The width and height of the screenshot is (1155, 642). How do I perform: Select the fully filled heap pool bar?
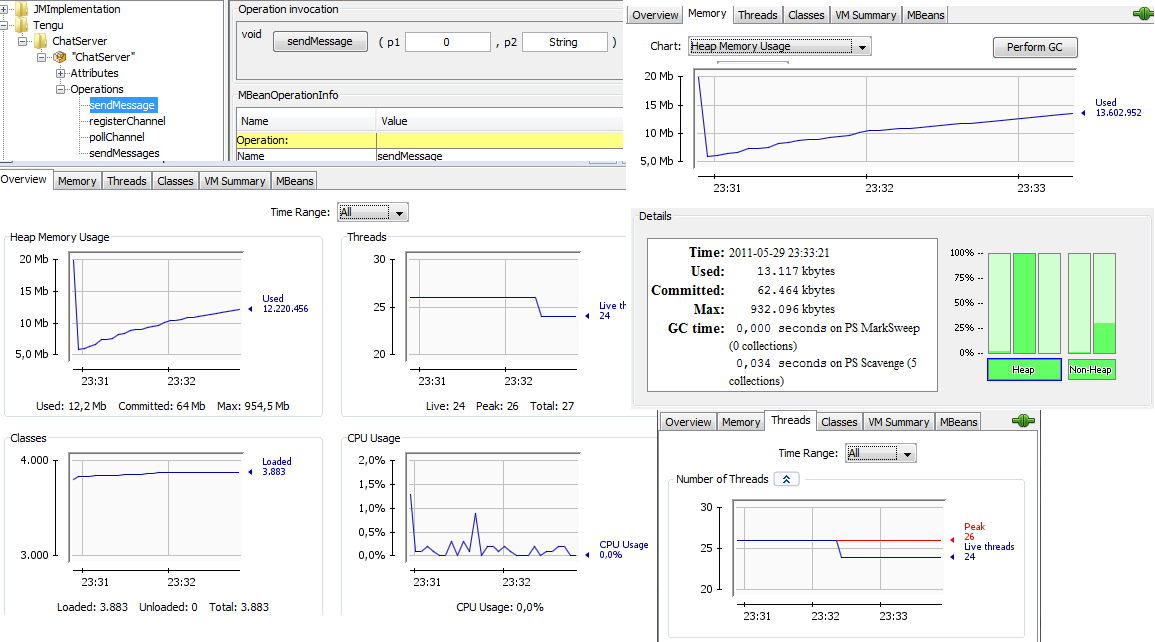[1023, 303]
